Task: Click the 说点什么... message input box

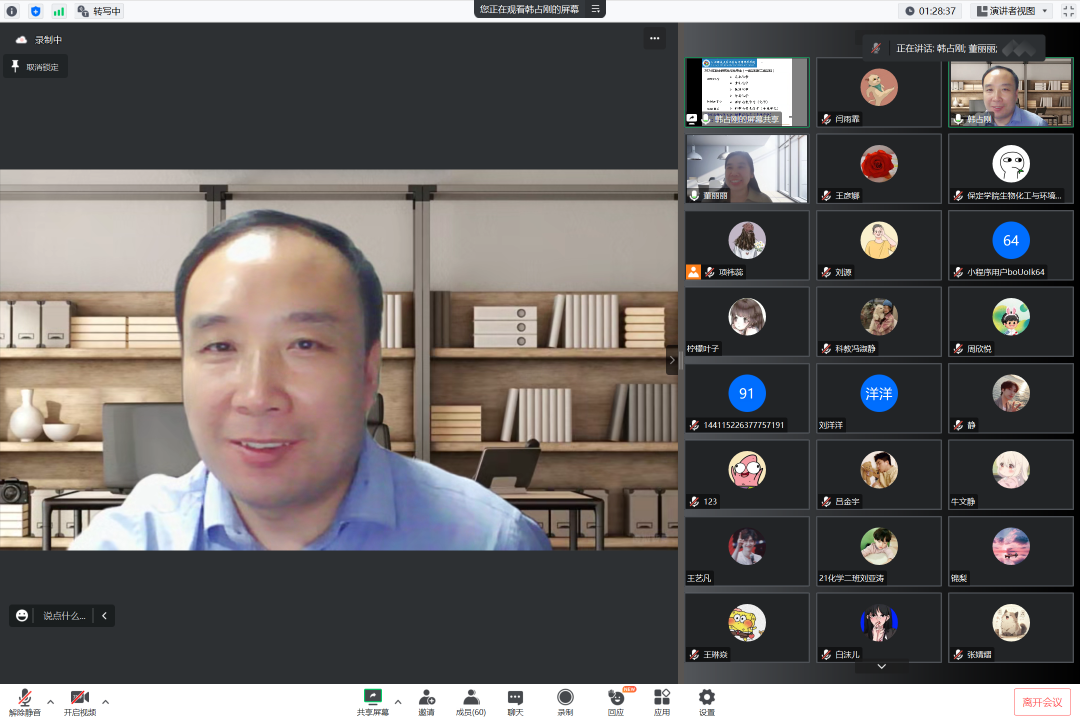Action: point(64,616)
